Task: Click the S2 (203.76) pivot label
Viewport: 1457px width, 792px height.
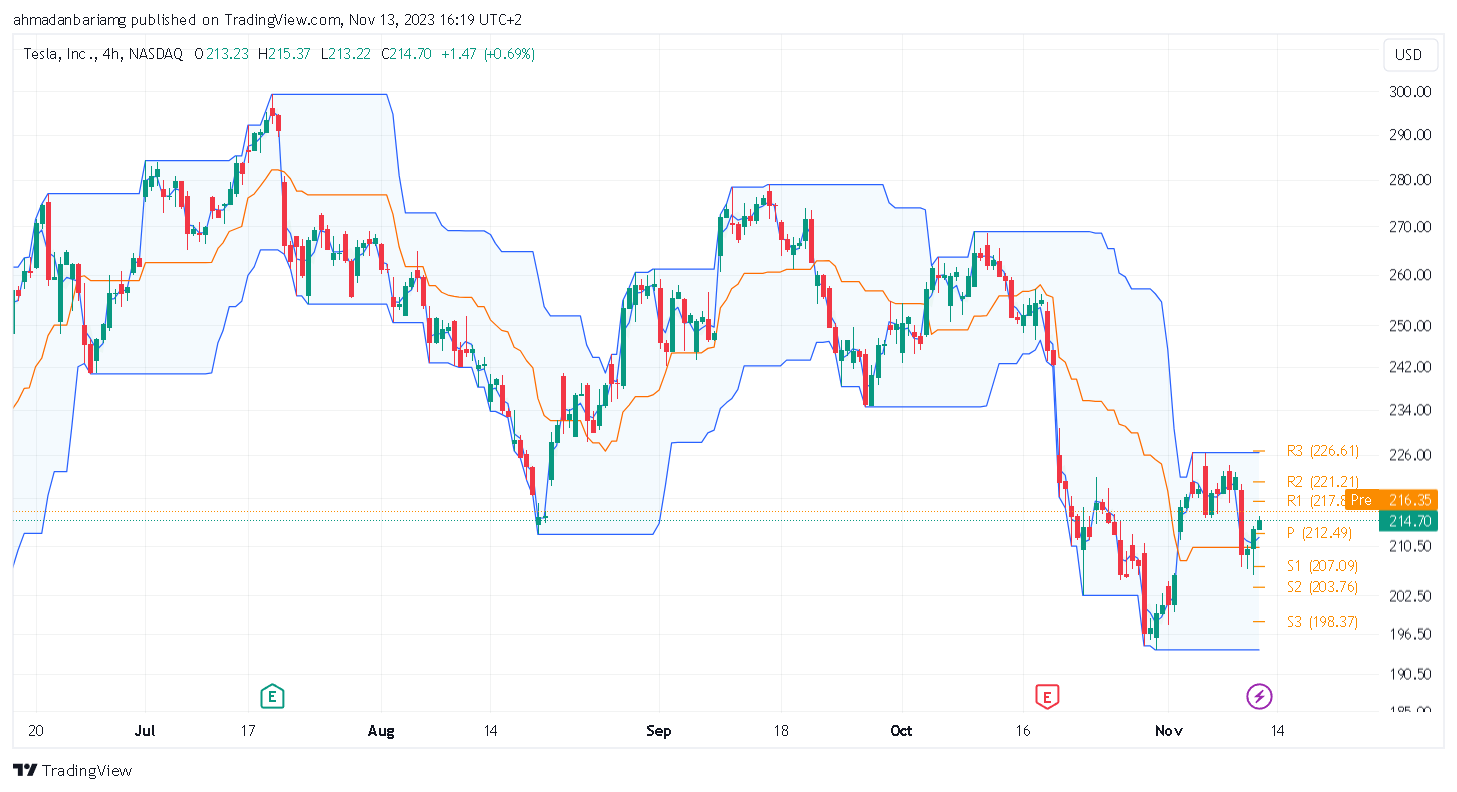Action: pos(1322,586)
